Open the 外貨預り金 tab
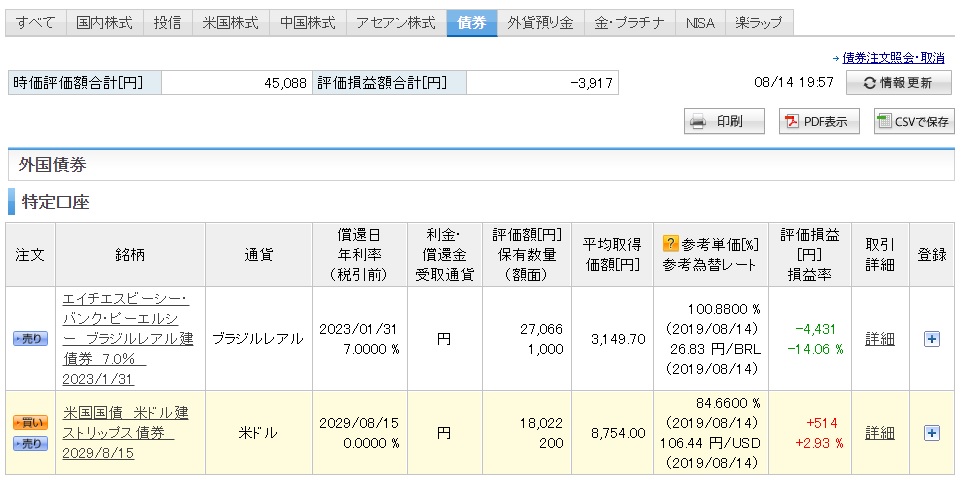Image resolution: width=961 pixels, height=484 pixels. 541,23
